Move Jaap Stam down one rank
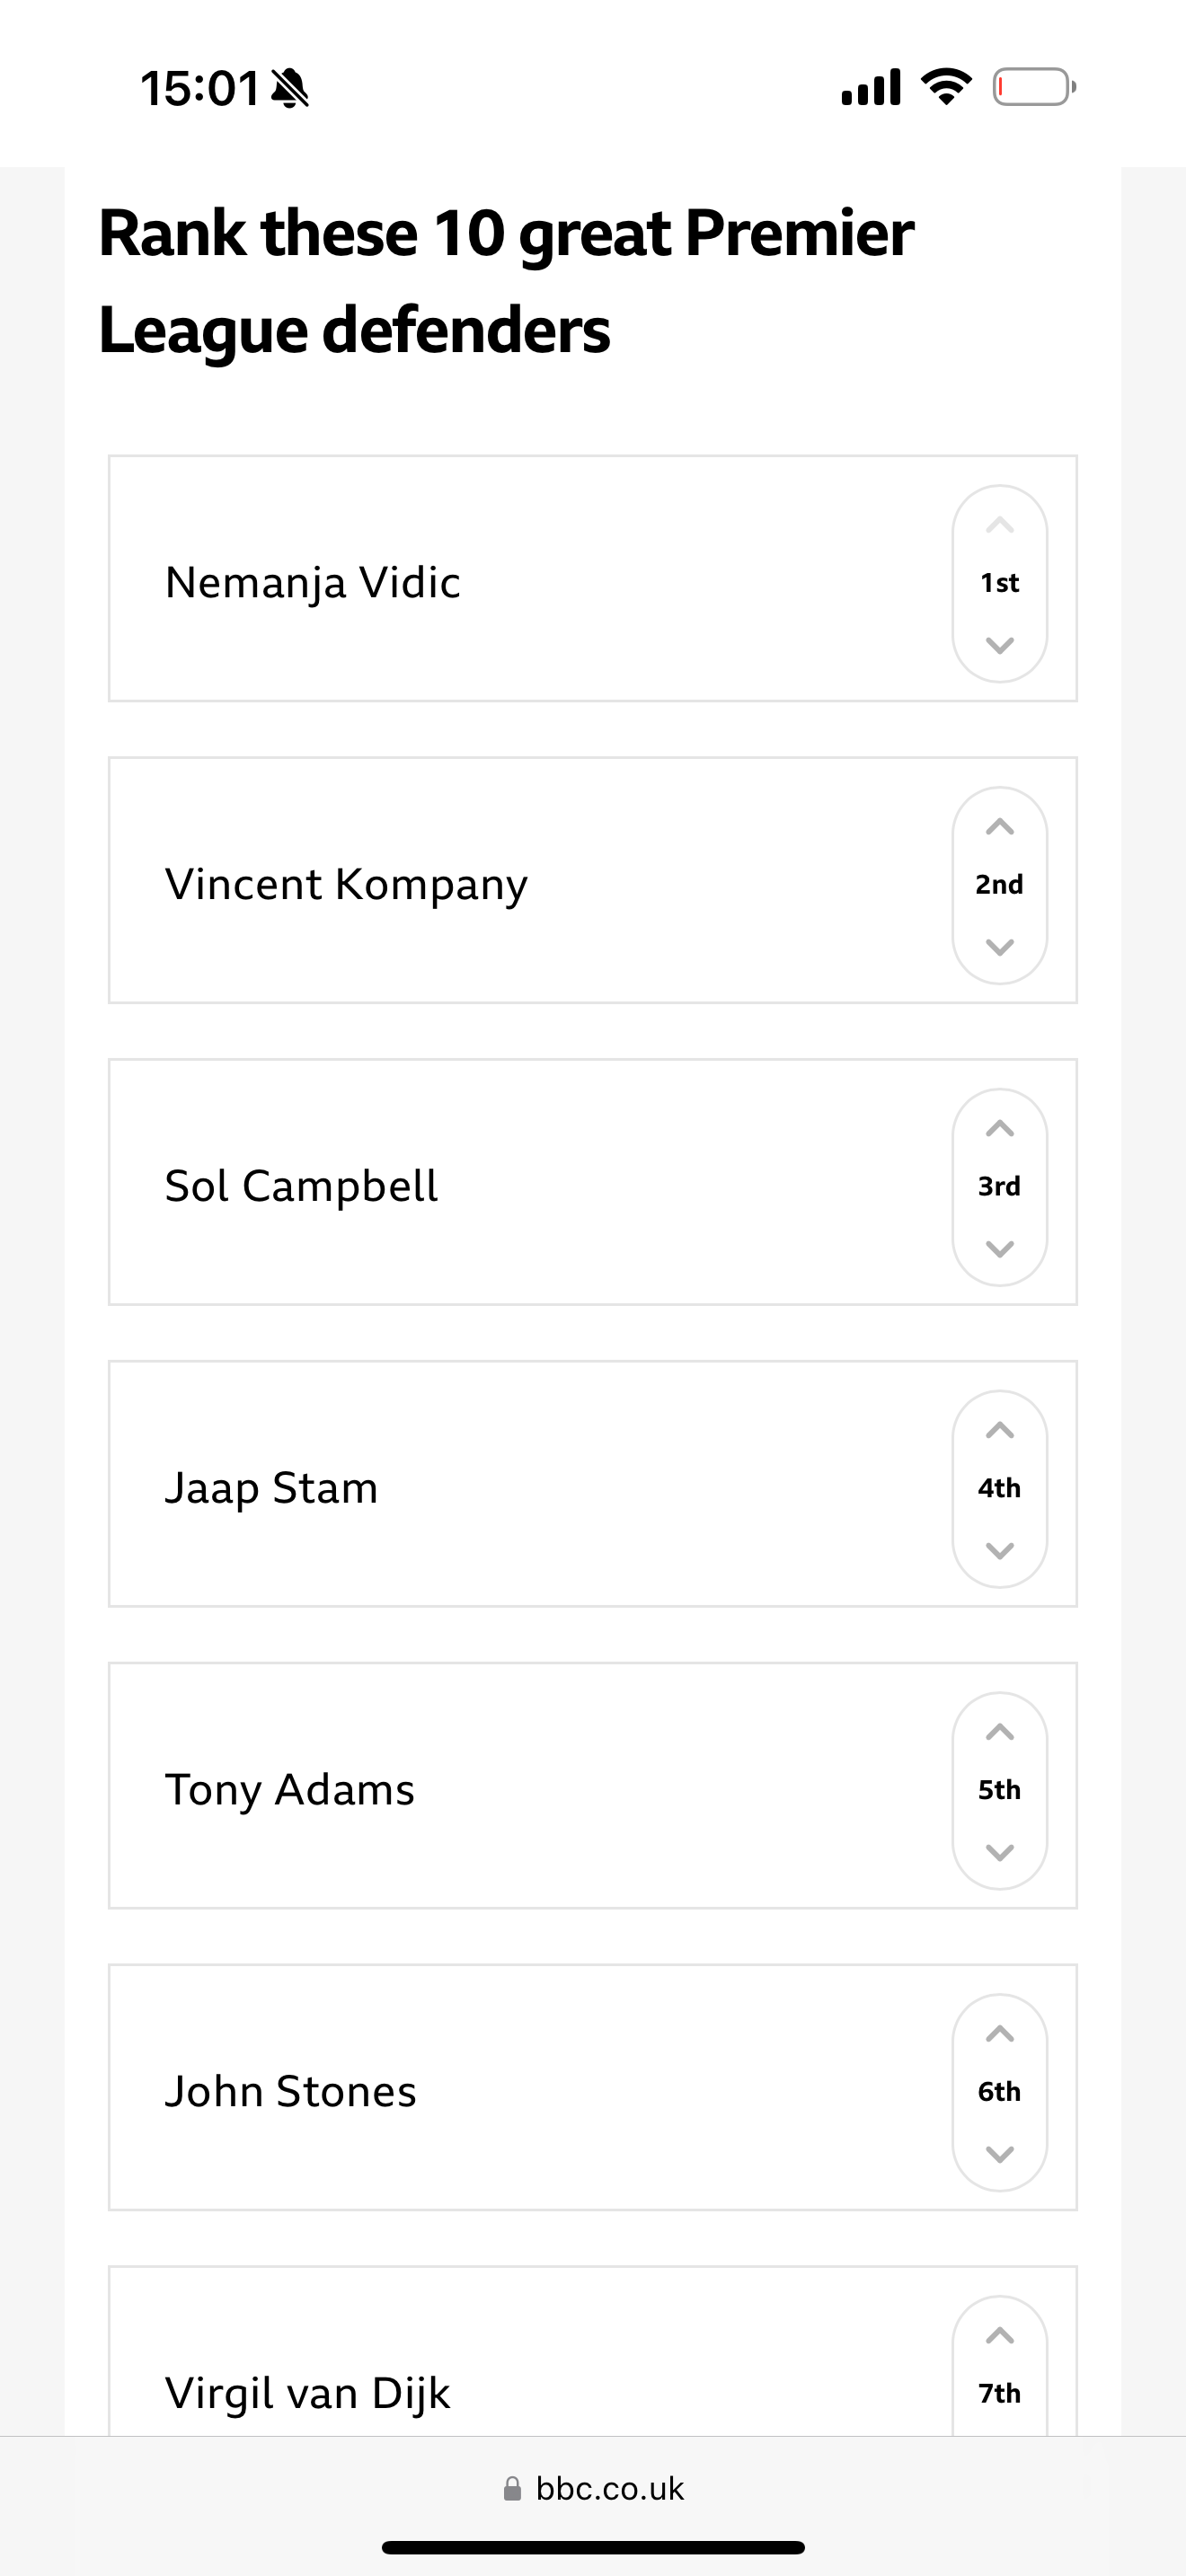Screen dimensions: 1186x2576 pyautogui.click(x=999, y=1551)
